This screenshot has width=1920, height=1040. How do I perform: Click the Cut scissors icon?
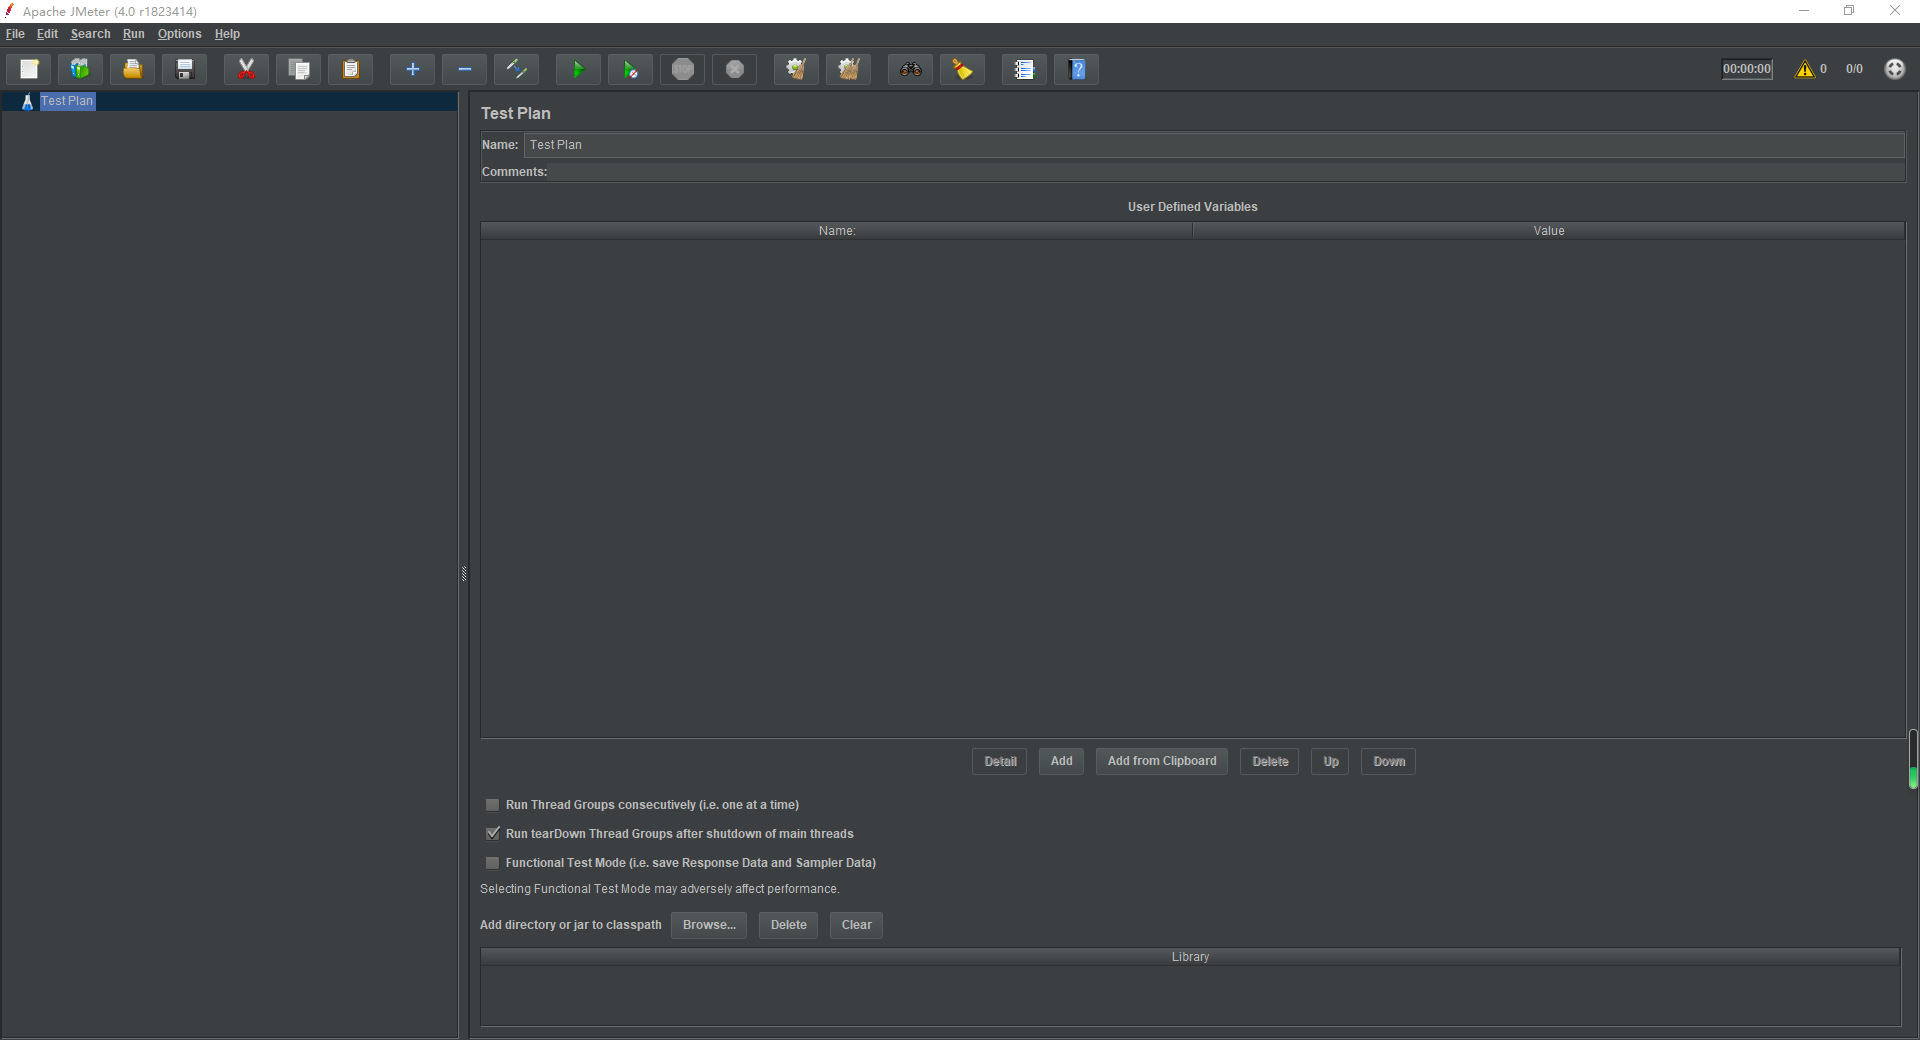pos(246,69)
